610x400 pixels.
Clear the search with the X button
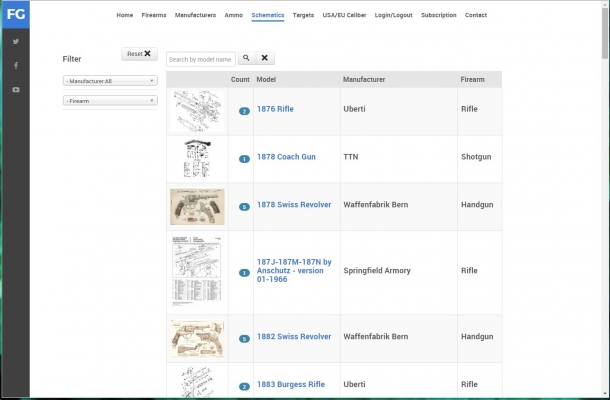point(265,58)
